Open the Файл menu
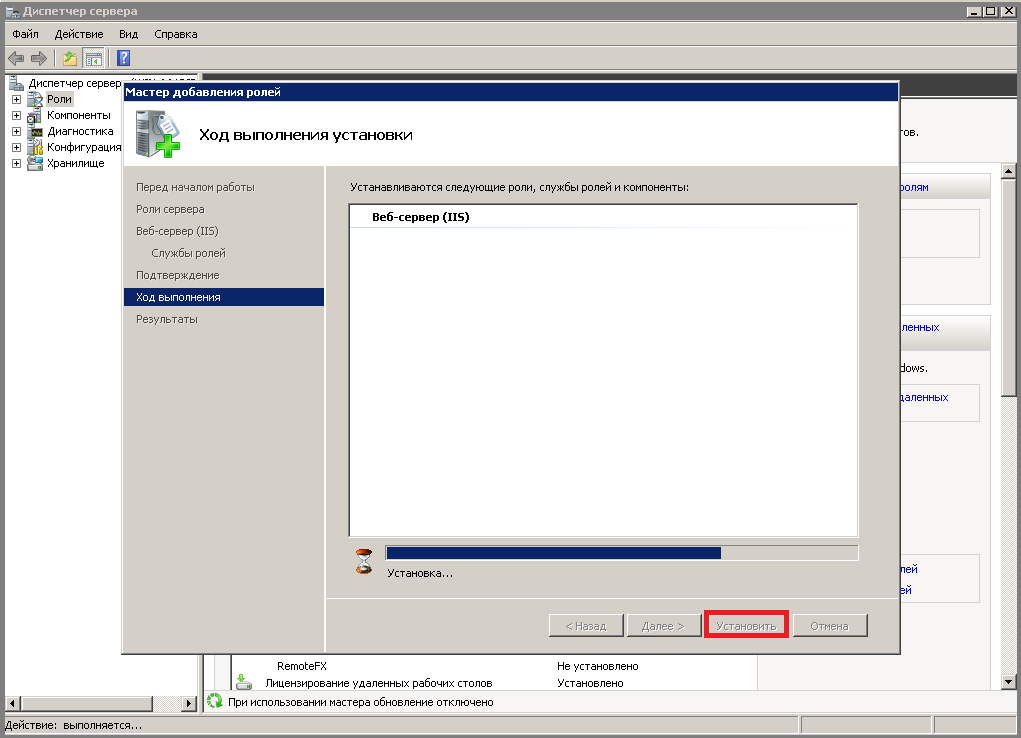This screenshot has height=738, width=1021. 25,34
